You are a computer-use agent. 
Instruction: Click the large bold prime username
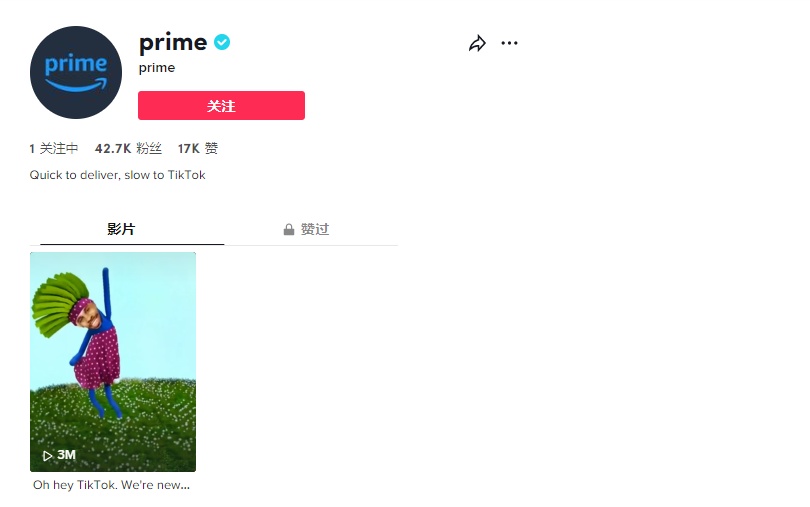tap(173, 42)
